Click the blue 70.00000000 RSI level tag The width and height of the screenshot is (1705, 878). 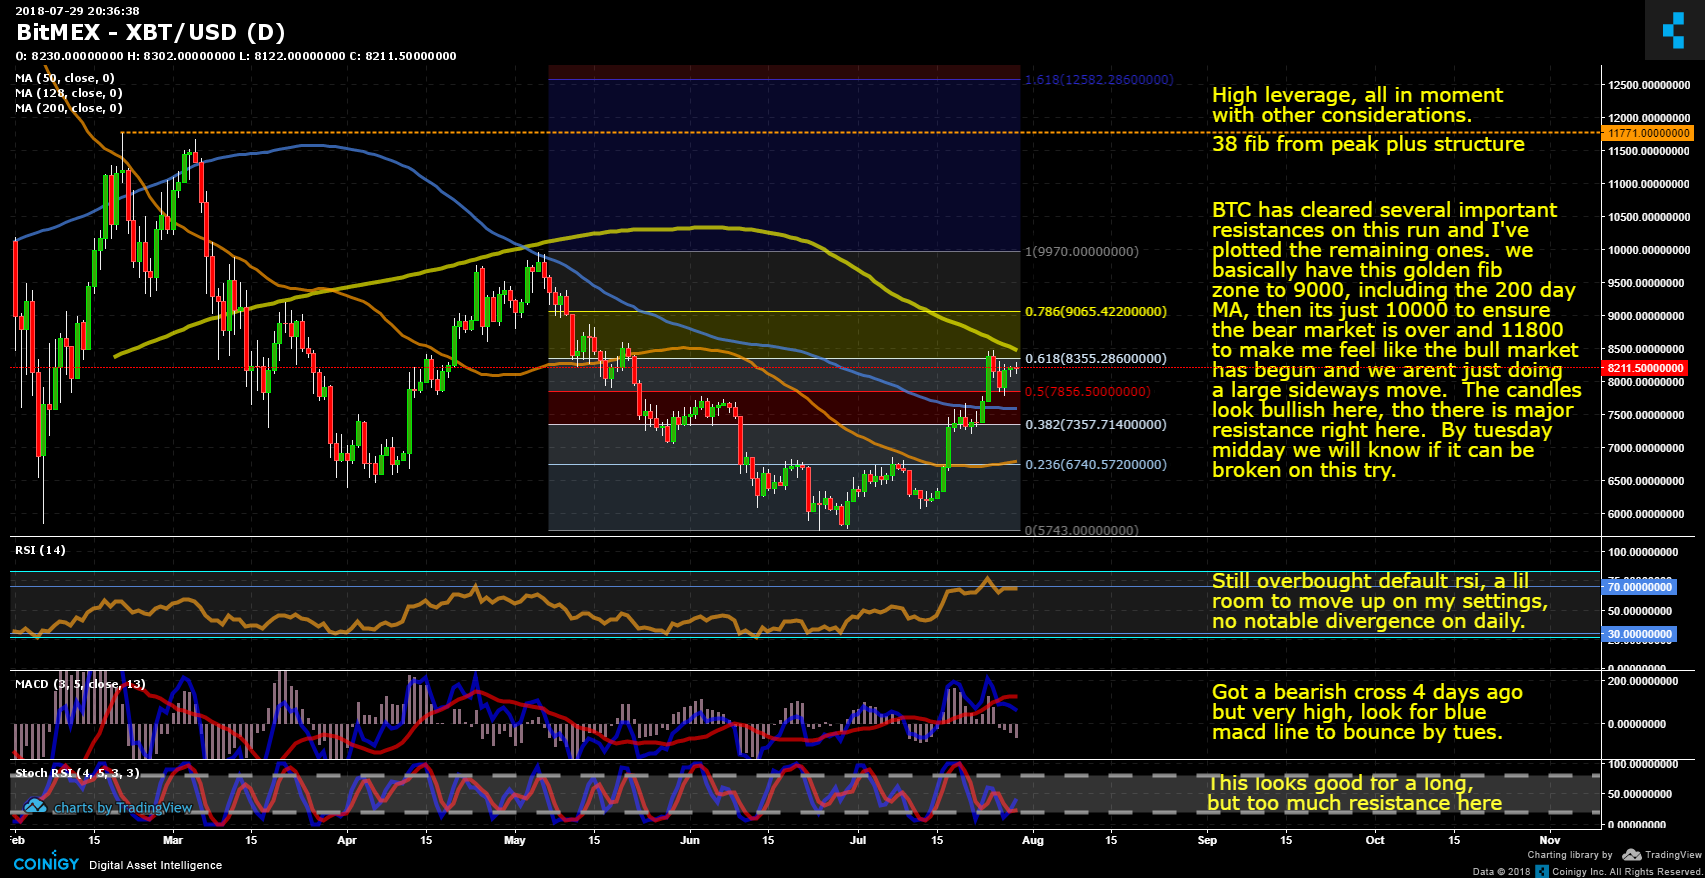(1640, 587)
